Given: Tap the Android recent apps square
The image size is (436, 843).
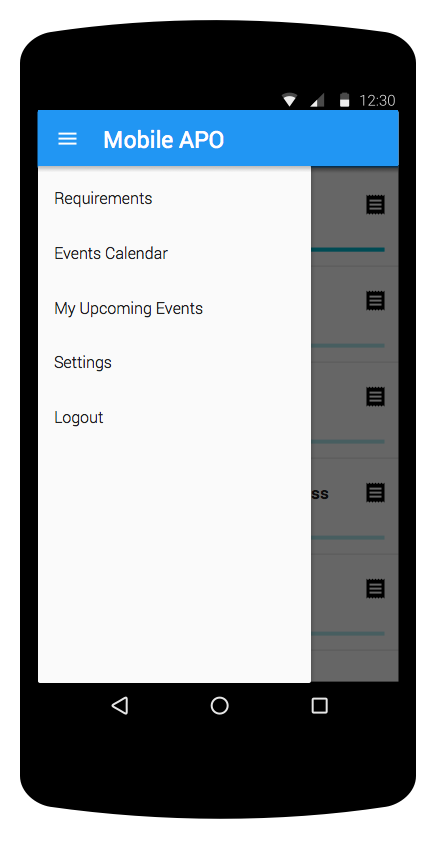Looking at the screenshot, I should tap(319, 705).
